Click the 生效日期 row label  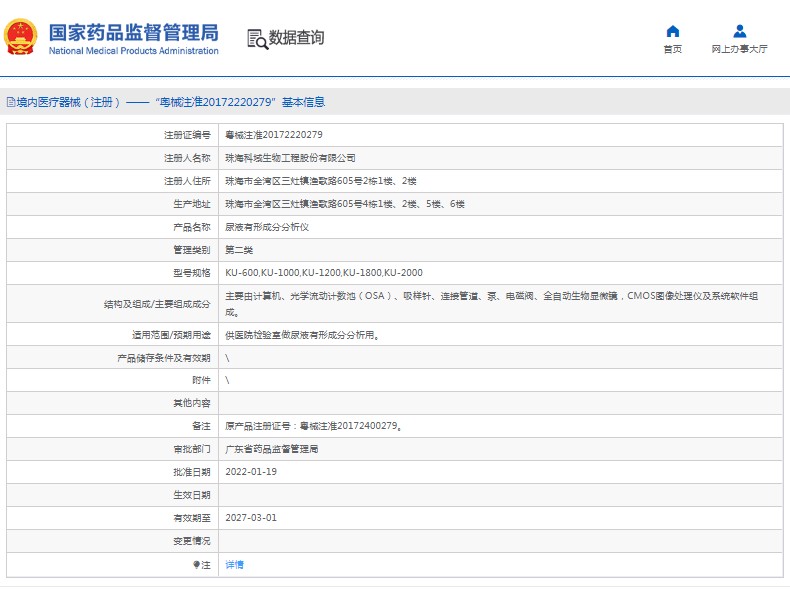tap(191, 495)
